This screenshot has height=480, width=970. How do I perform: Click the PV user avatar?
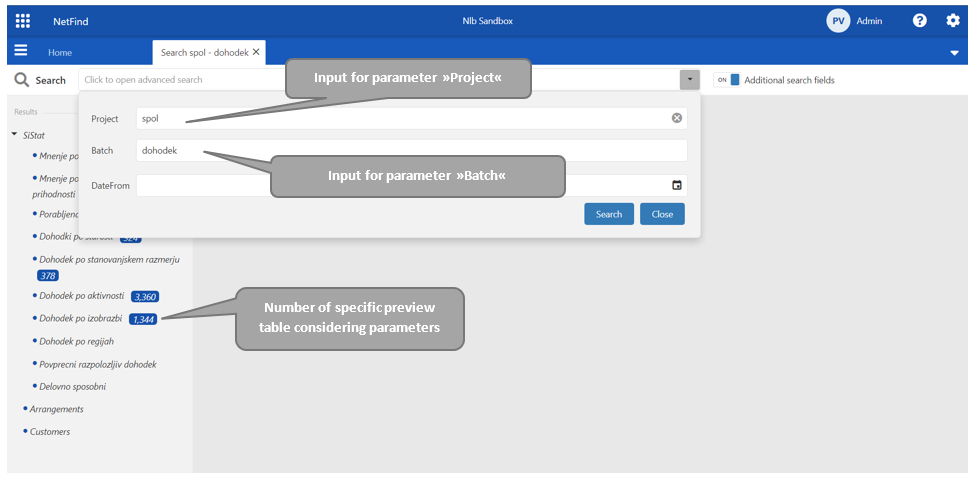pyautogui.click(x=838, y=20)
